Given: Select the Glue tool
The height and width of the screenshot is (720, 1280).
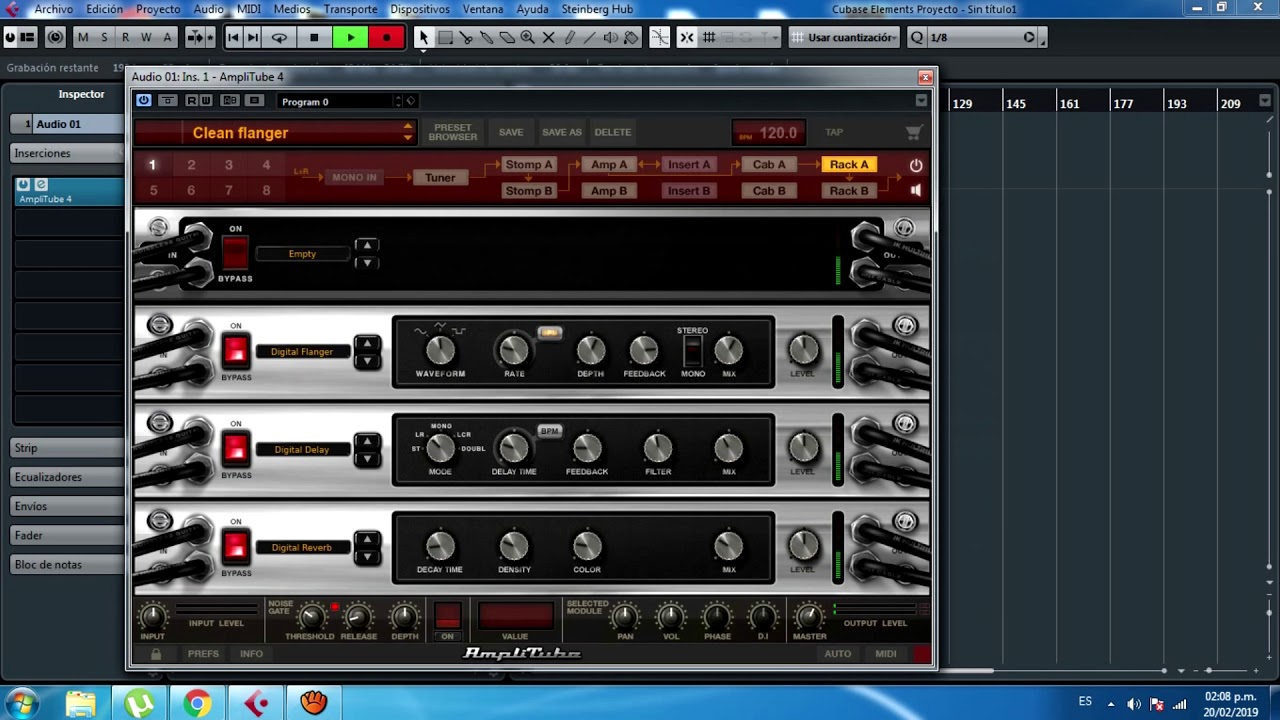Looking at the screenshot, I should pyautogui.click(x=486, y=37).
